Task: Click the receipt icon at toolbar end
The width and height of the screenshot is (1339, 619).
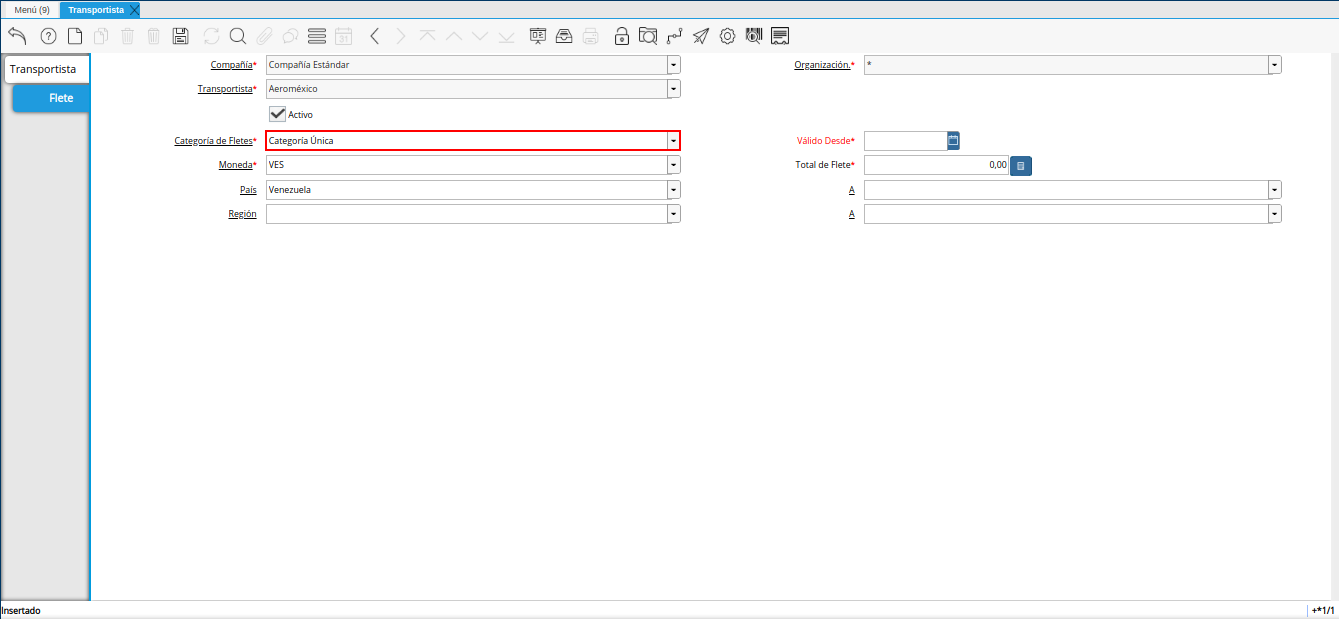Action: (x=780, y=36)
